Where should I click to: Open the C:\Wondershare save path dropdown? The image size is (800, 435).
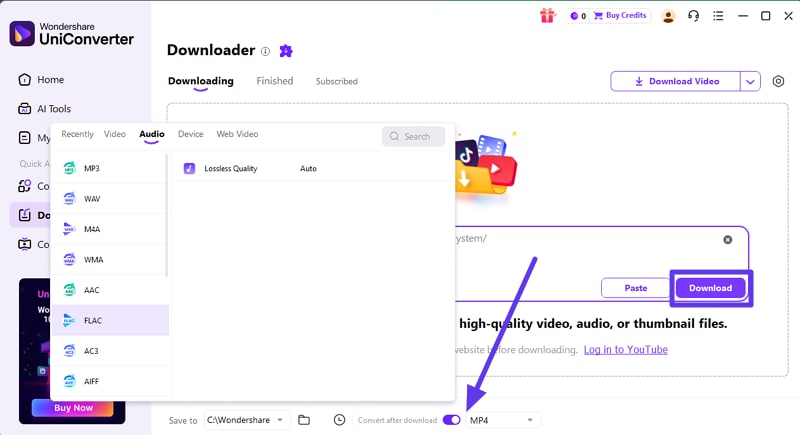click(246, 420)
